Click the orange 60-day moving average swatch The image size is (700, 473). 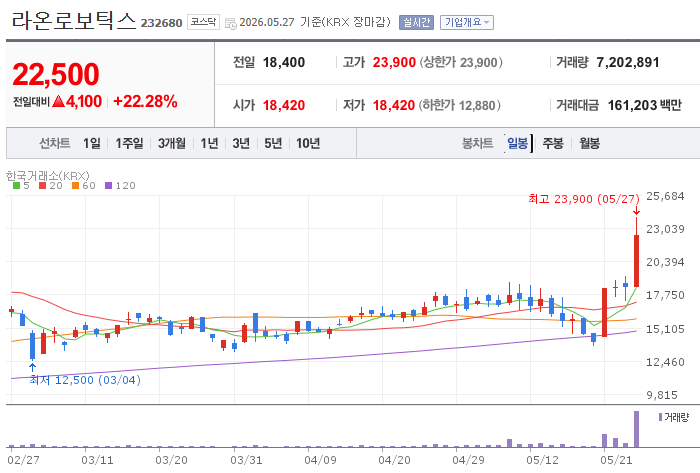tap(75, 186)
